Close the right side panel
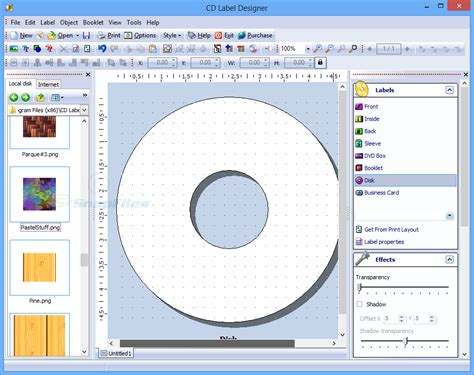 (466, 74)
